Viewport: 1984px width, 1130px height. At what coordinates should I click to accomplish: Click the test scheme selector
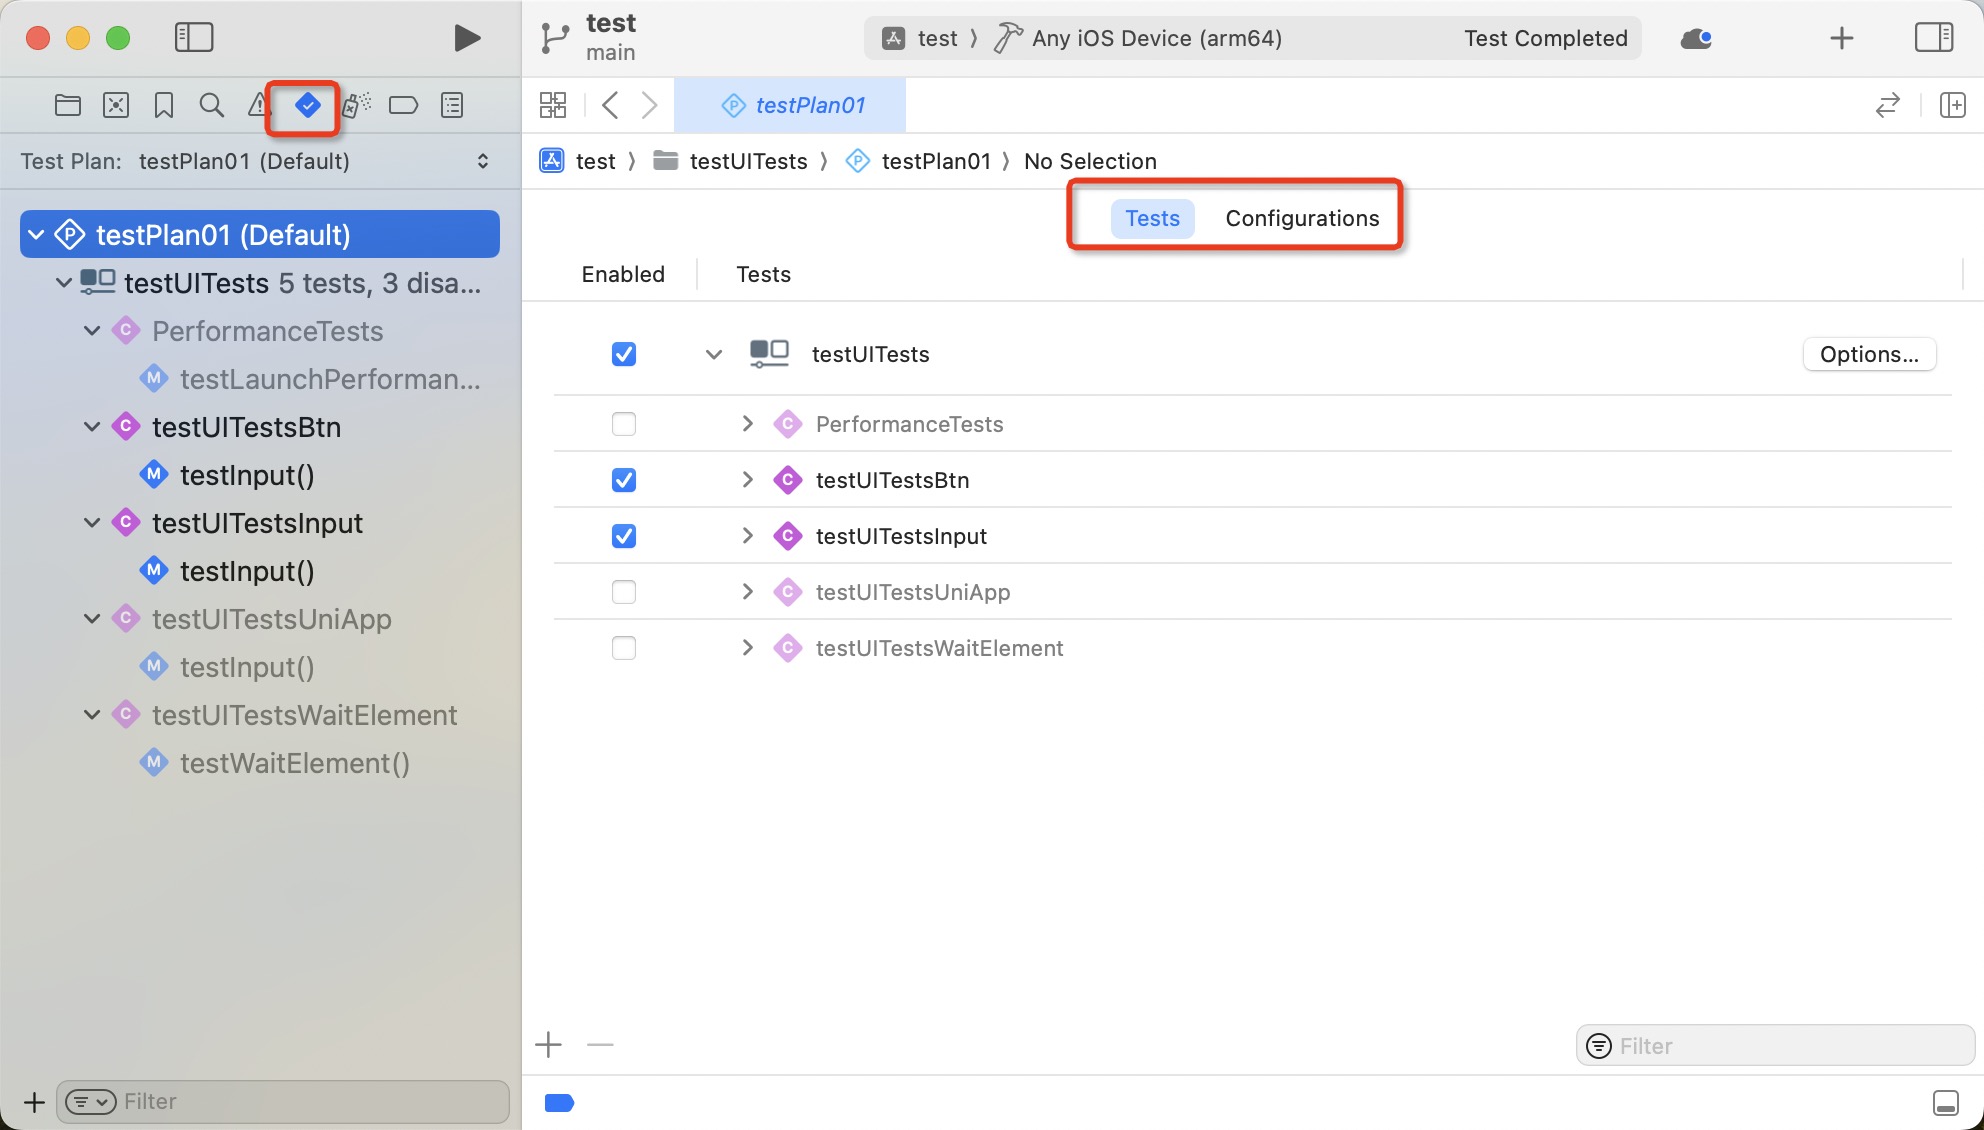[920, 38]
